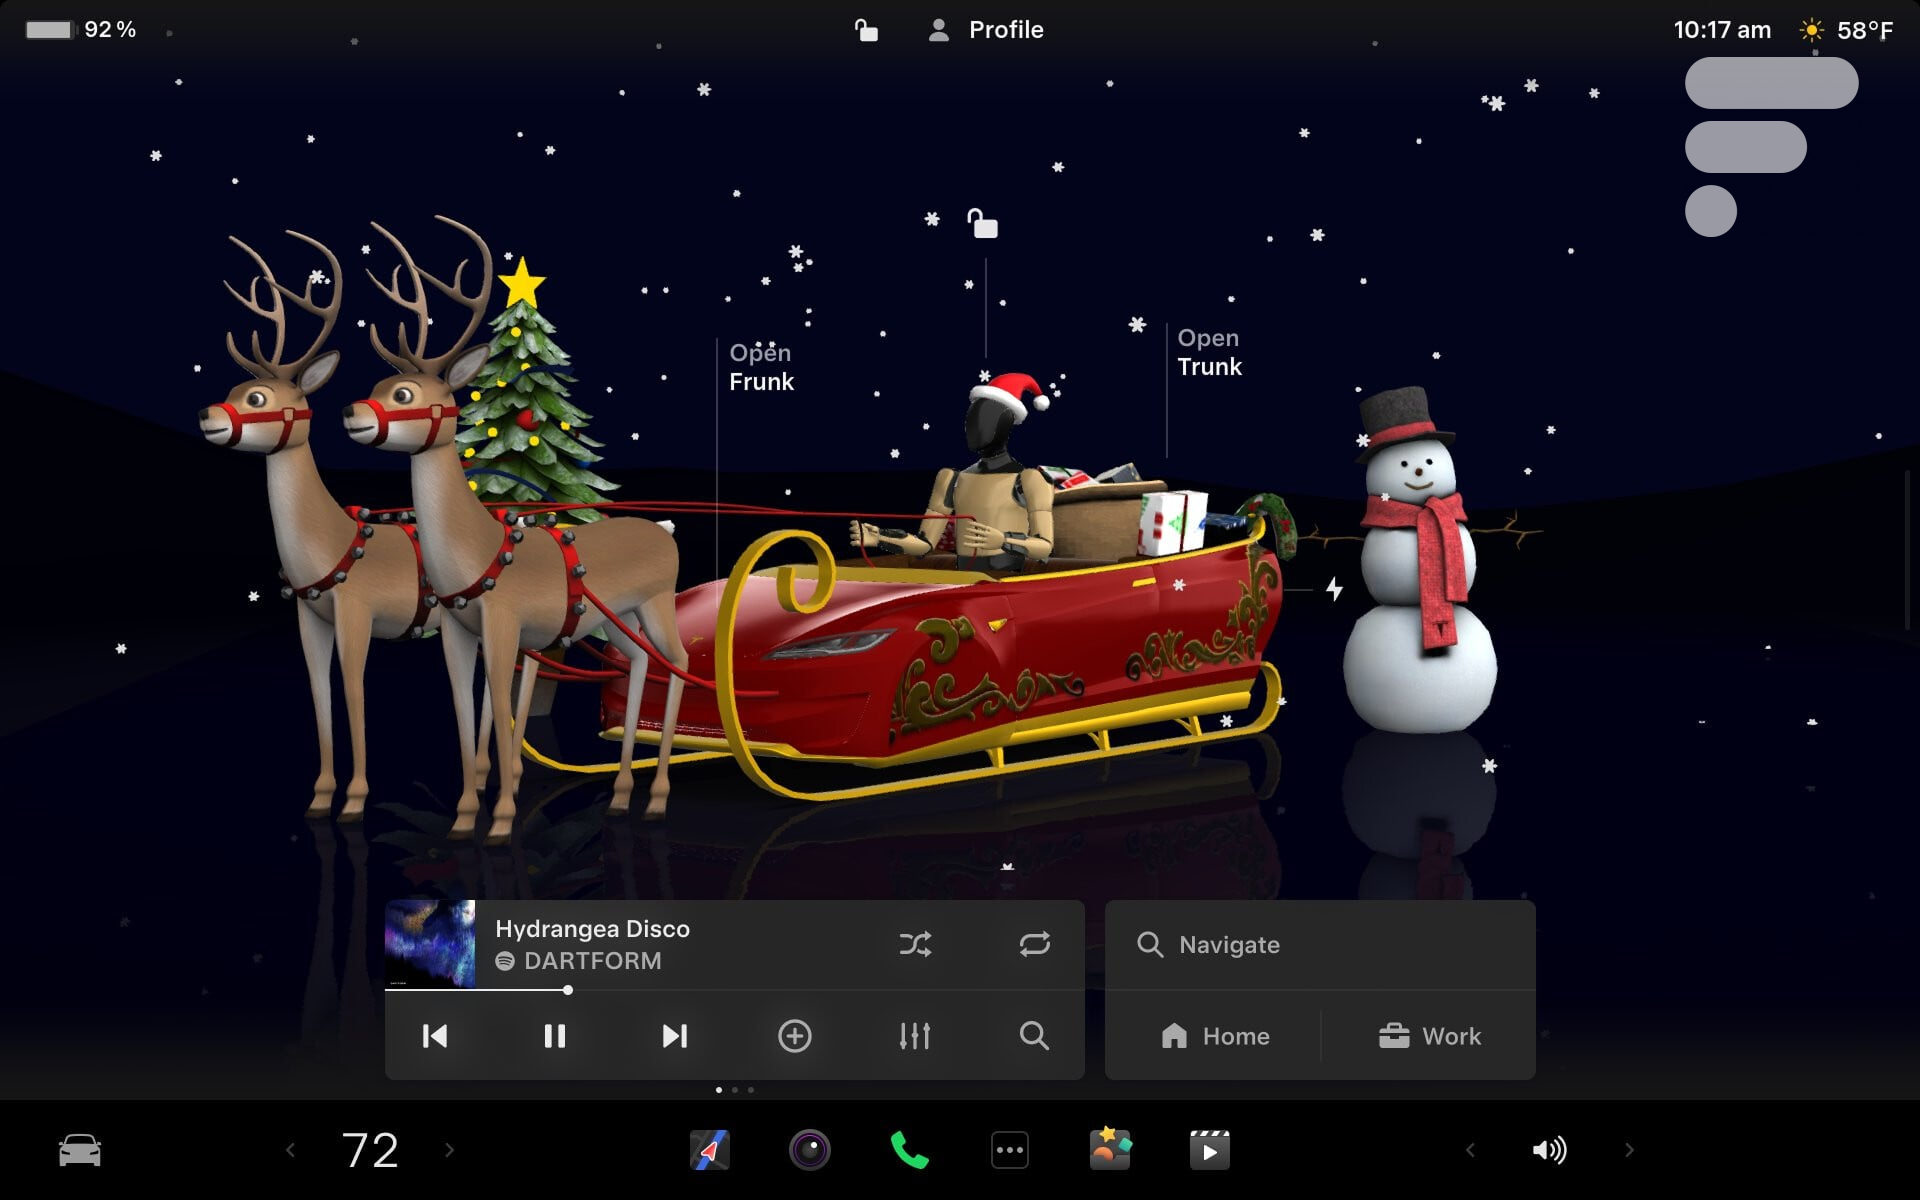Screen dimensions: 1920x1200
Task: Click Open Frunk label
Action: [761, 367]
